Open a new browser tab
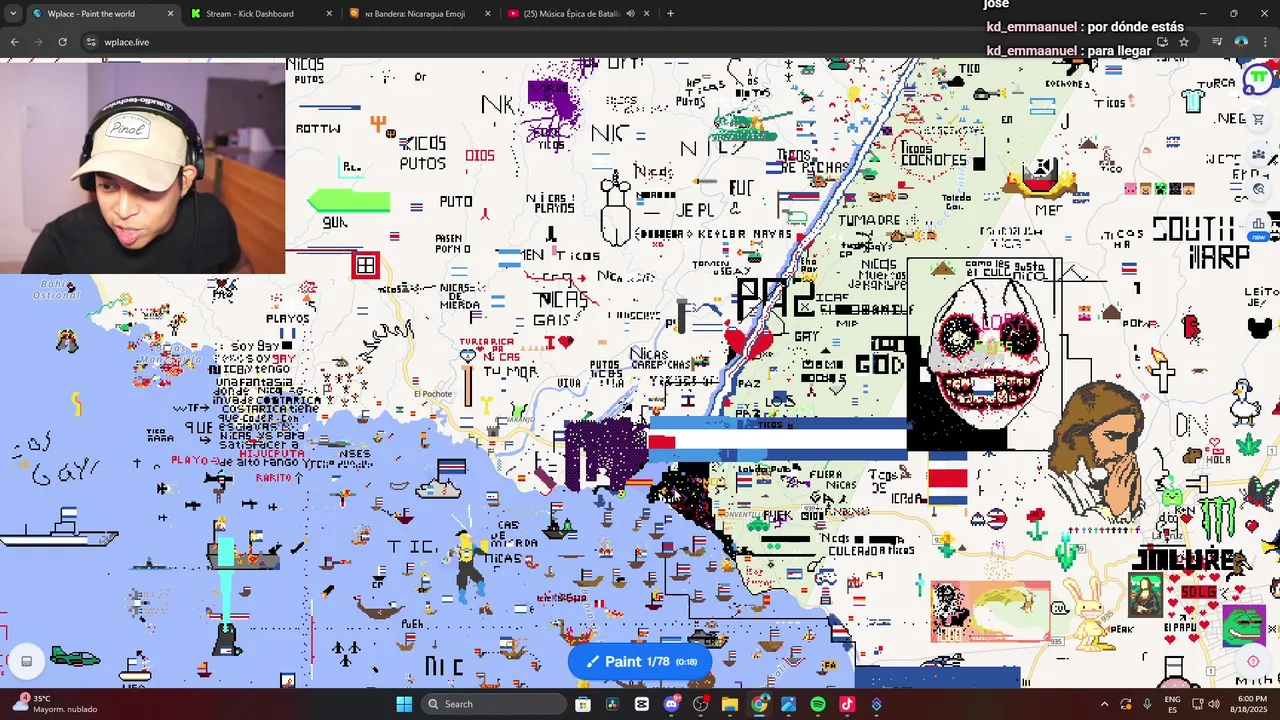 click(x=670, y=14)
